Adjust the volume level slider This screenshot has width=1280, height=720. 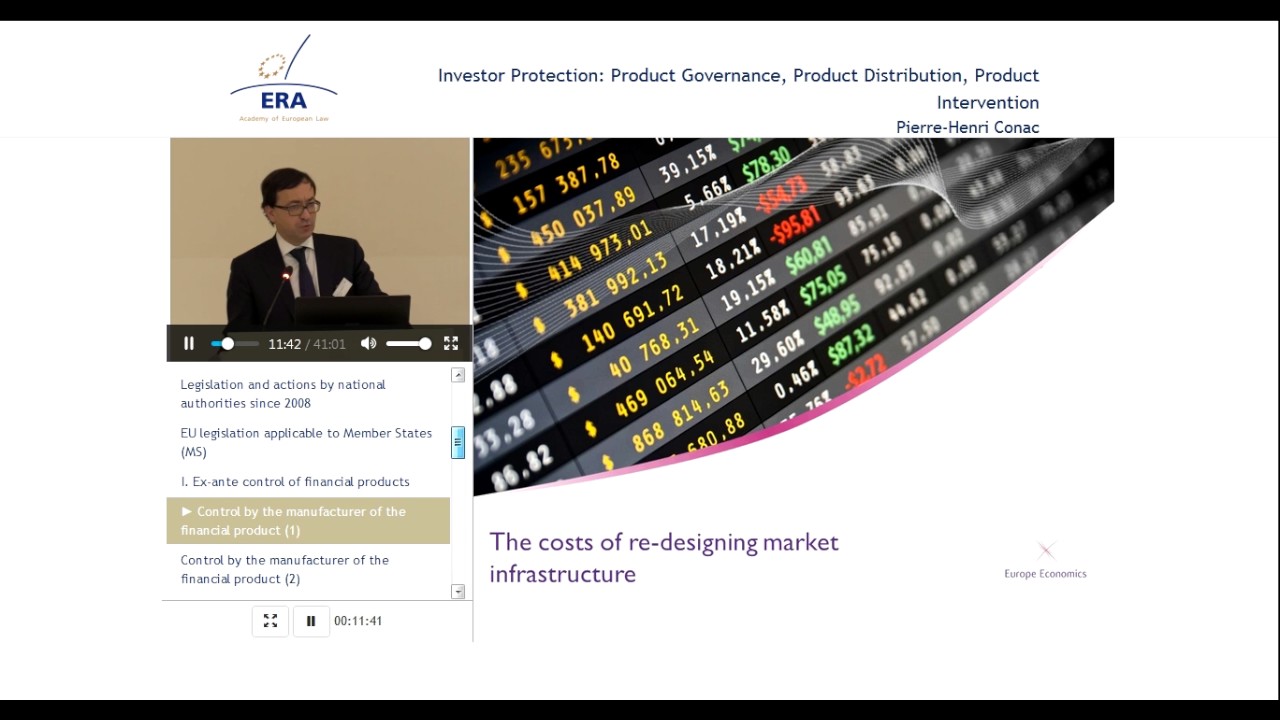[x=409, y=343]
